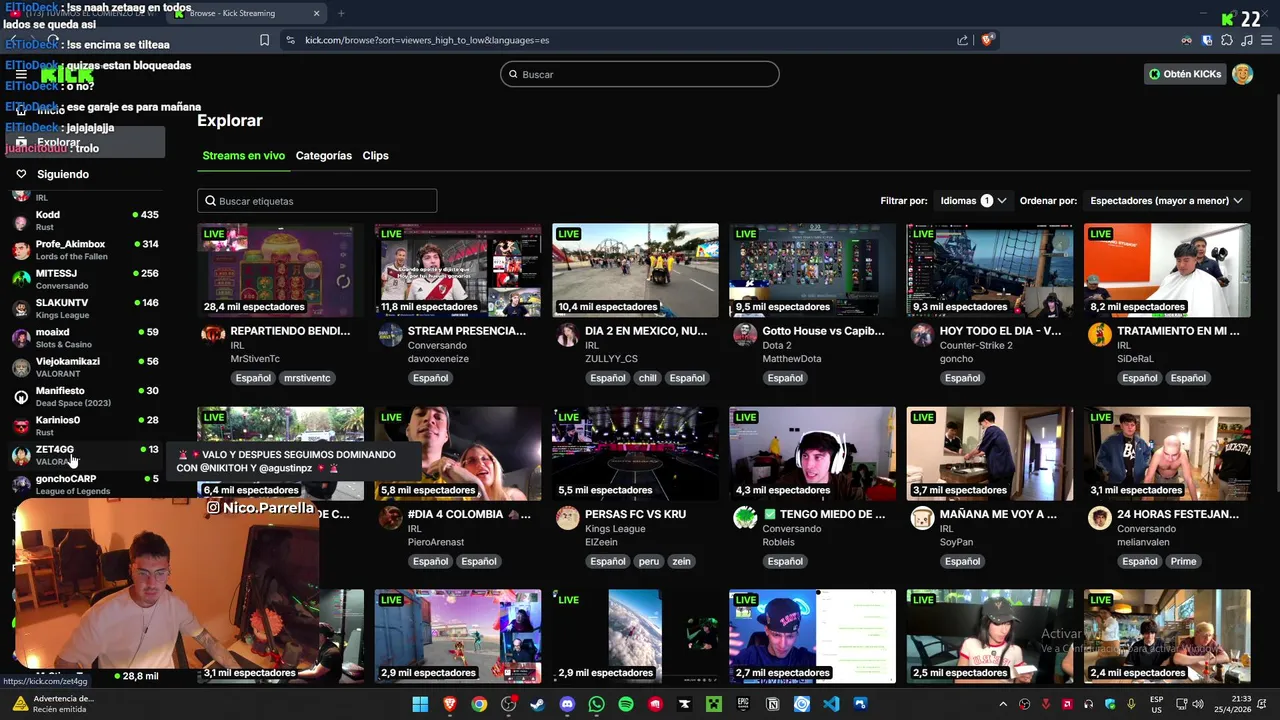Click the MrStivenTc channel name
1280x720 pixels.
(255, 359)
